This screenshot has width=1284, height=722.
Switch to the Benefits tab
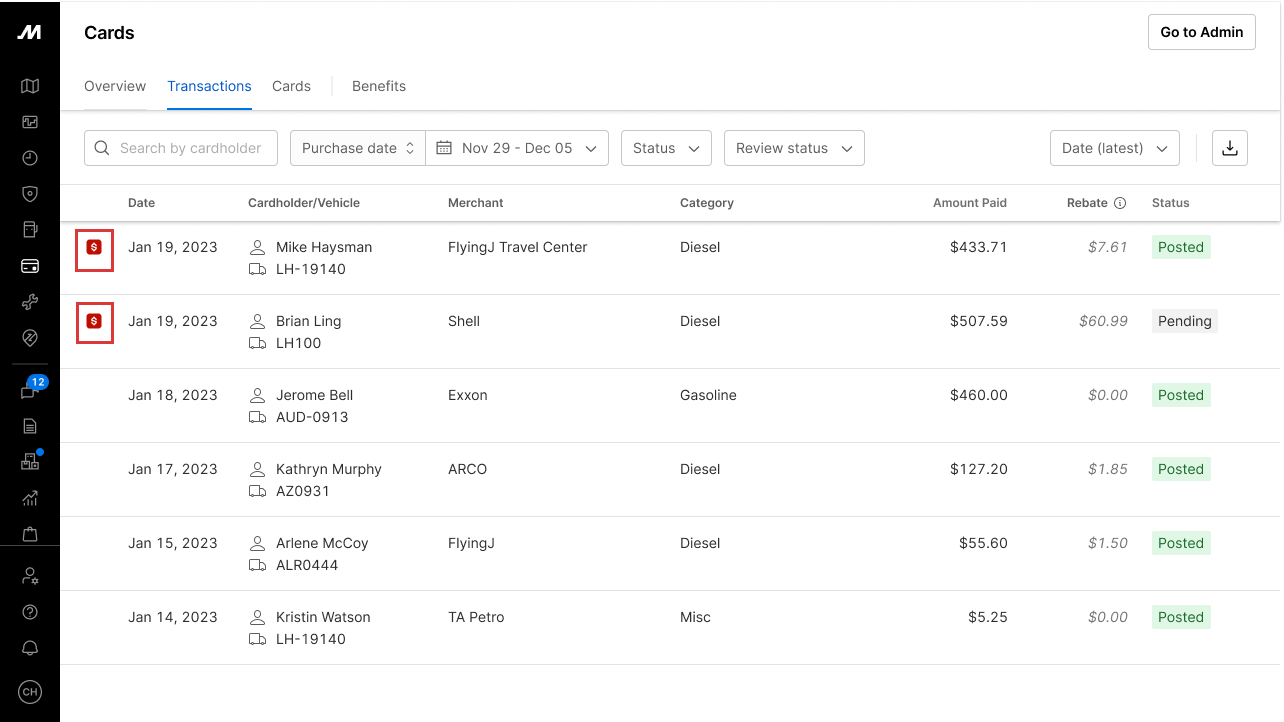pyautogui.click(x=379, y=86)
